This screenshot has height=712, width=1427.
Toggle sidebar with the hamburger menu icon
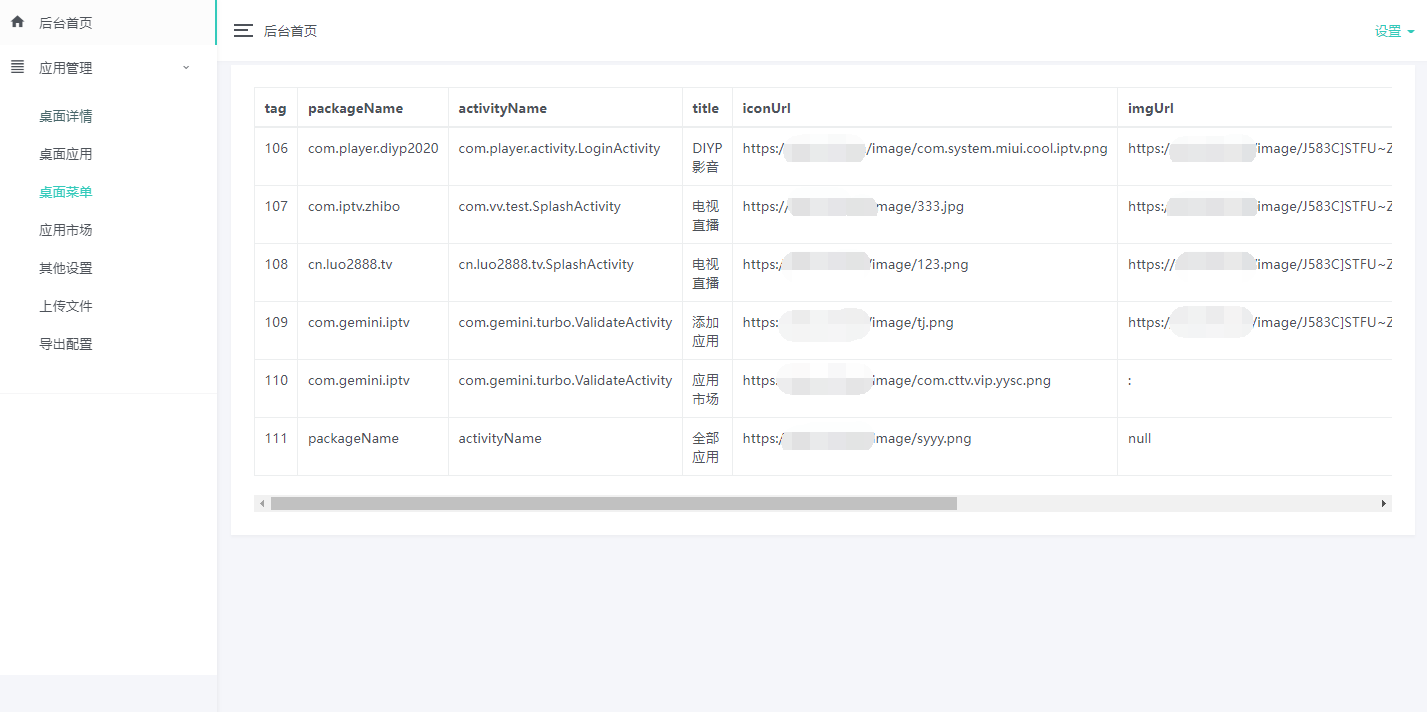coord(243,31)
